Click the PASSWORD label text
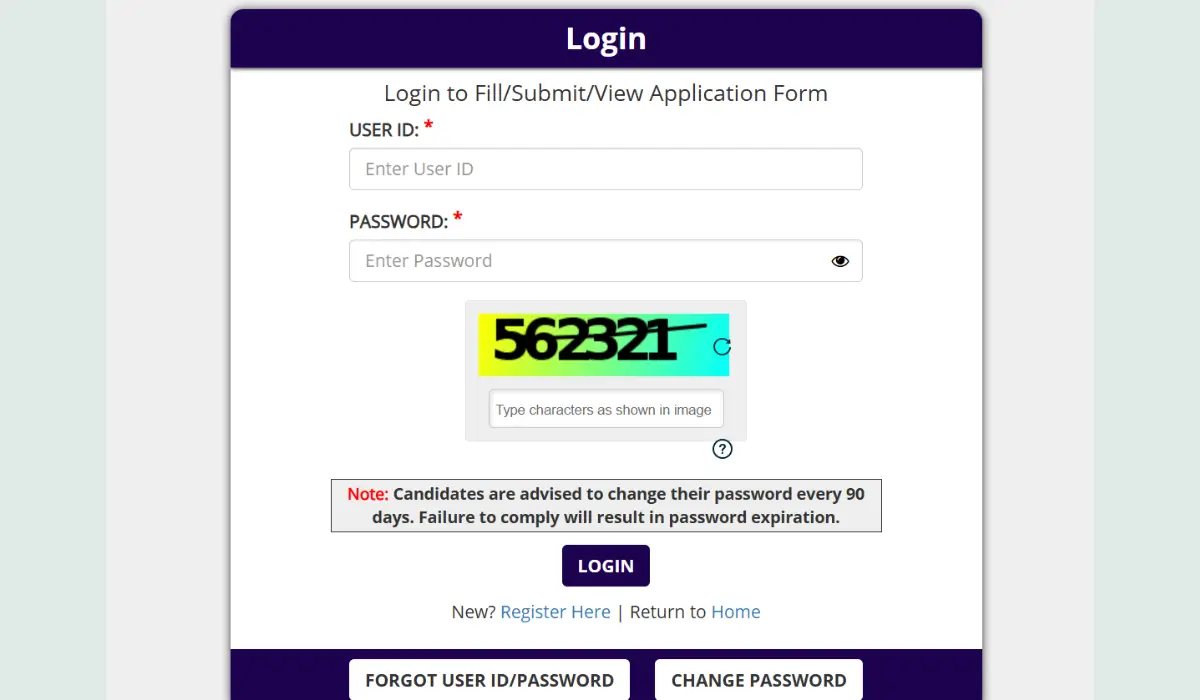The height and width of the screenshot is (700, 1200). coord(398,222)
